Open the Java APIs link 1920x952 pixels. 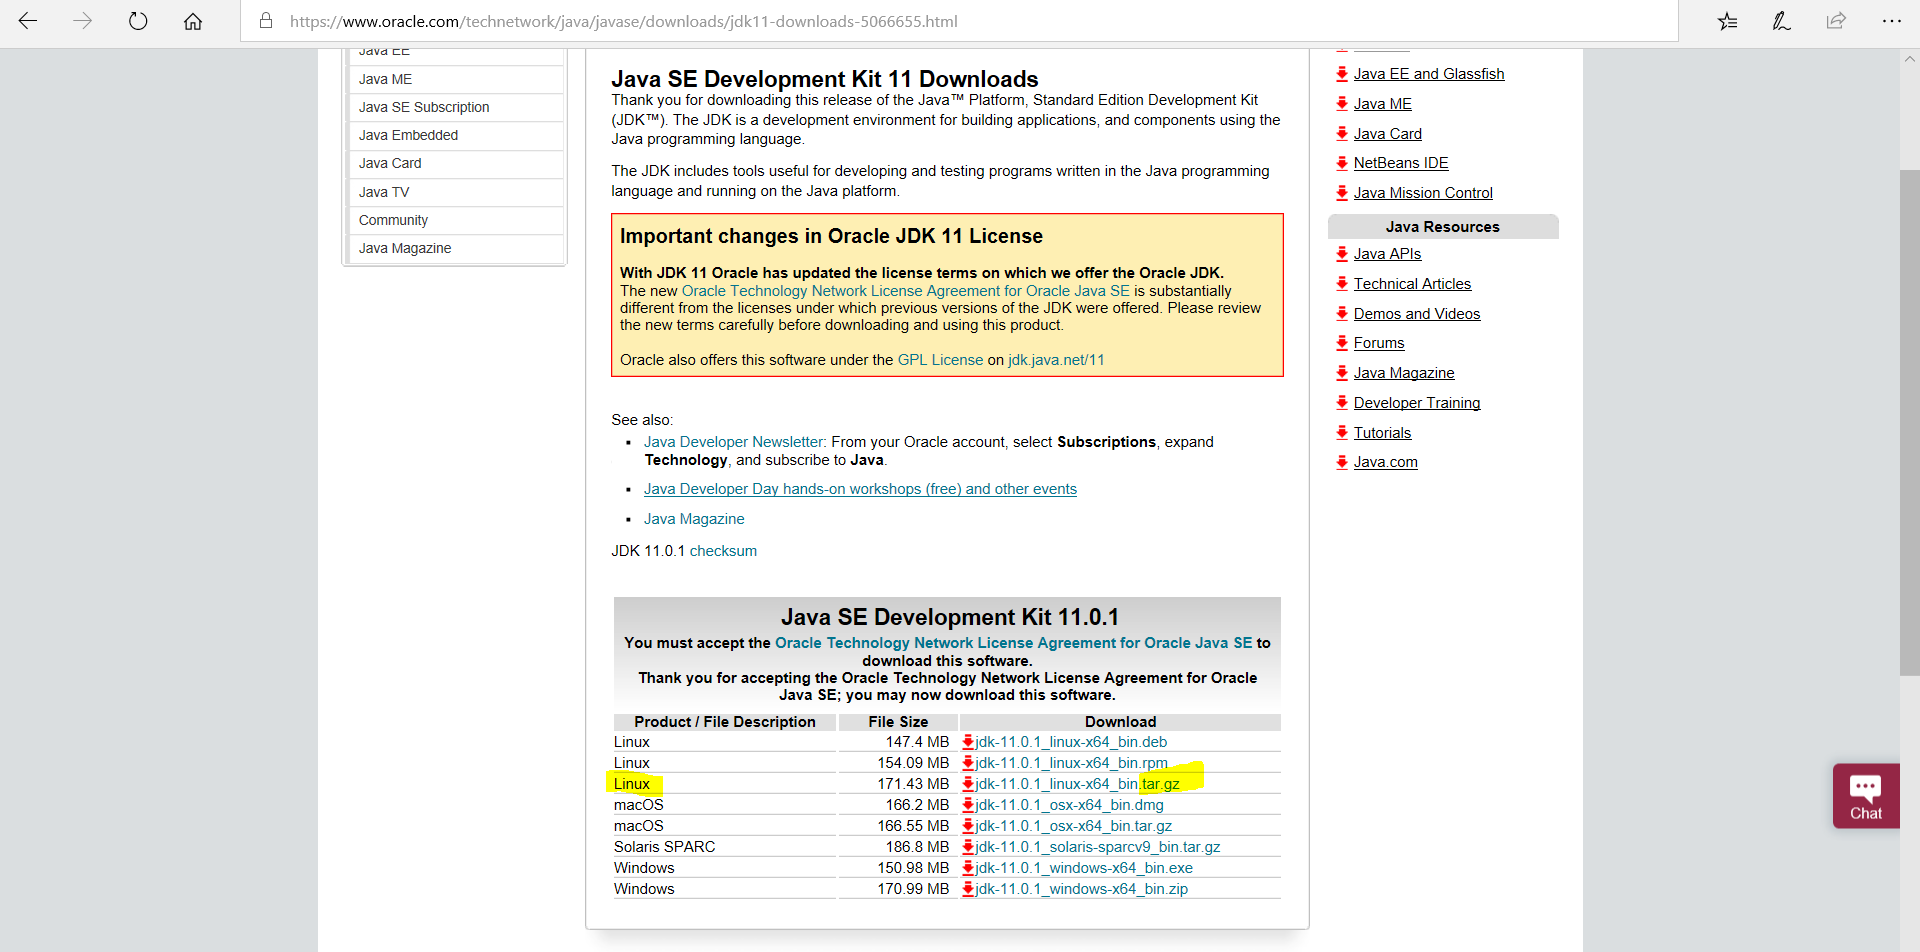pos(1387,254)
